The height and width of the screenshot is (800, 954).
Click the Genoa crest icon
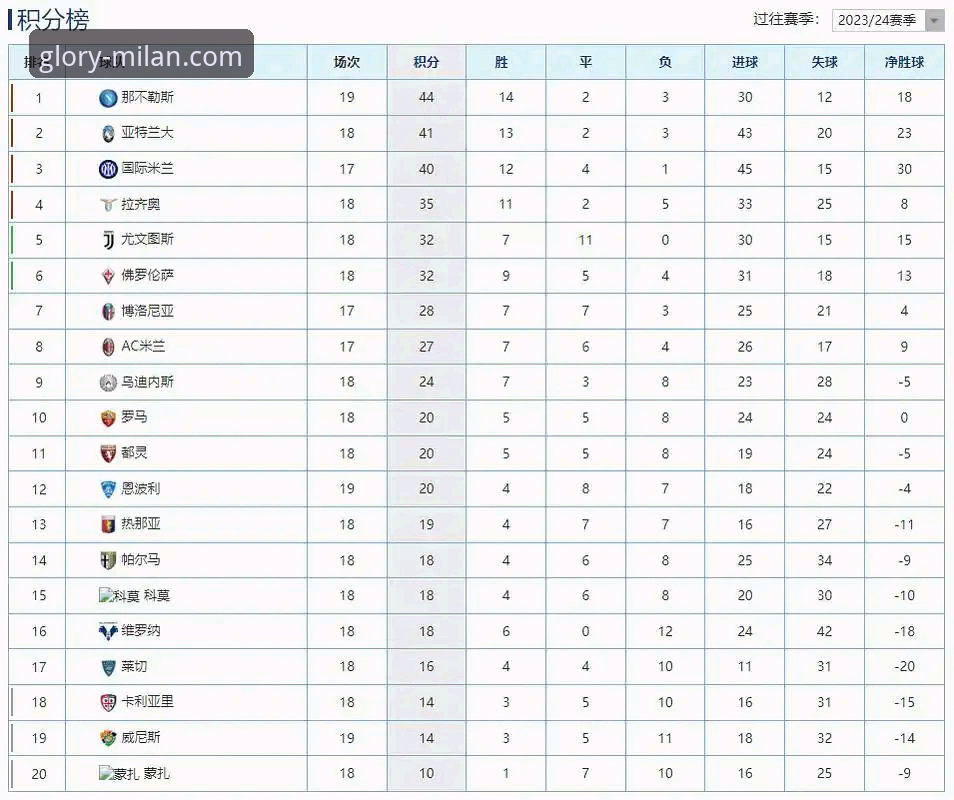click(108, 525)
